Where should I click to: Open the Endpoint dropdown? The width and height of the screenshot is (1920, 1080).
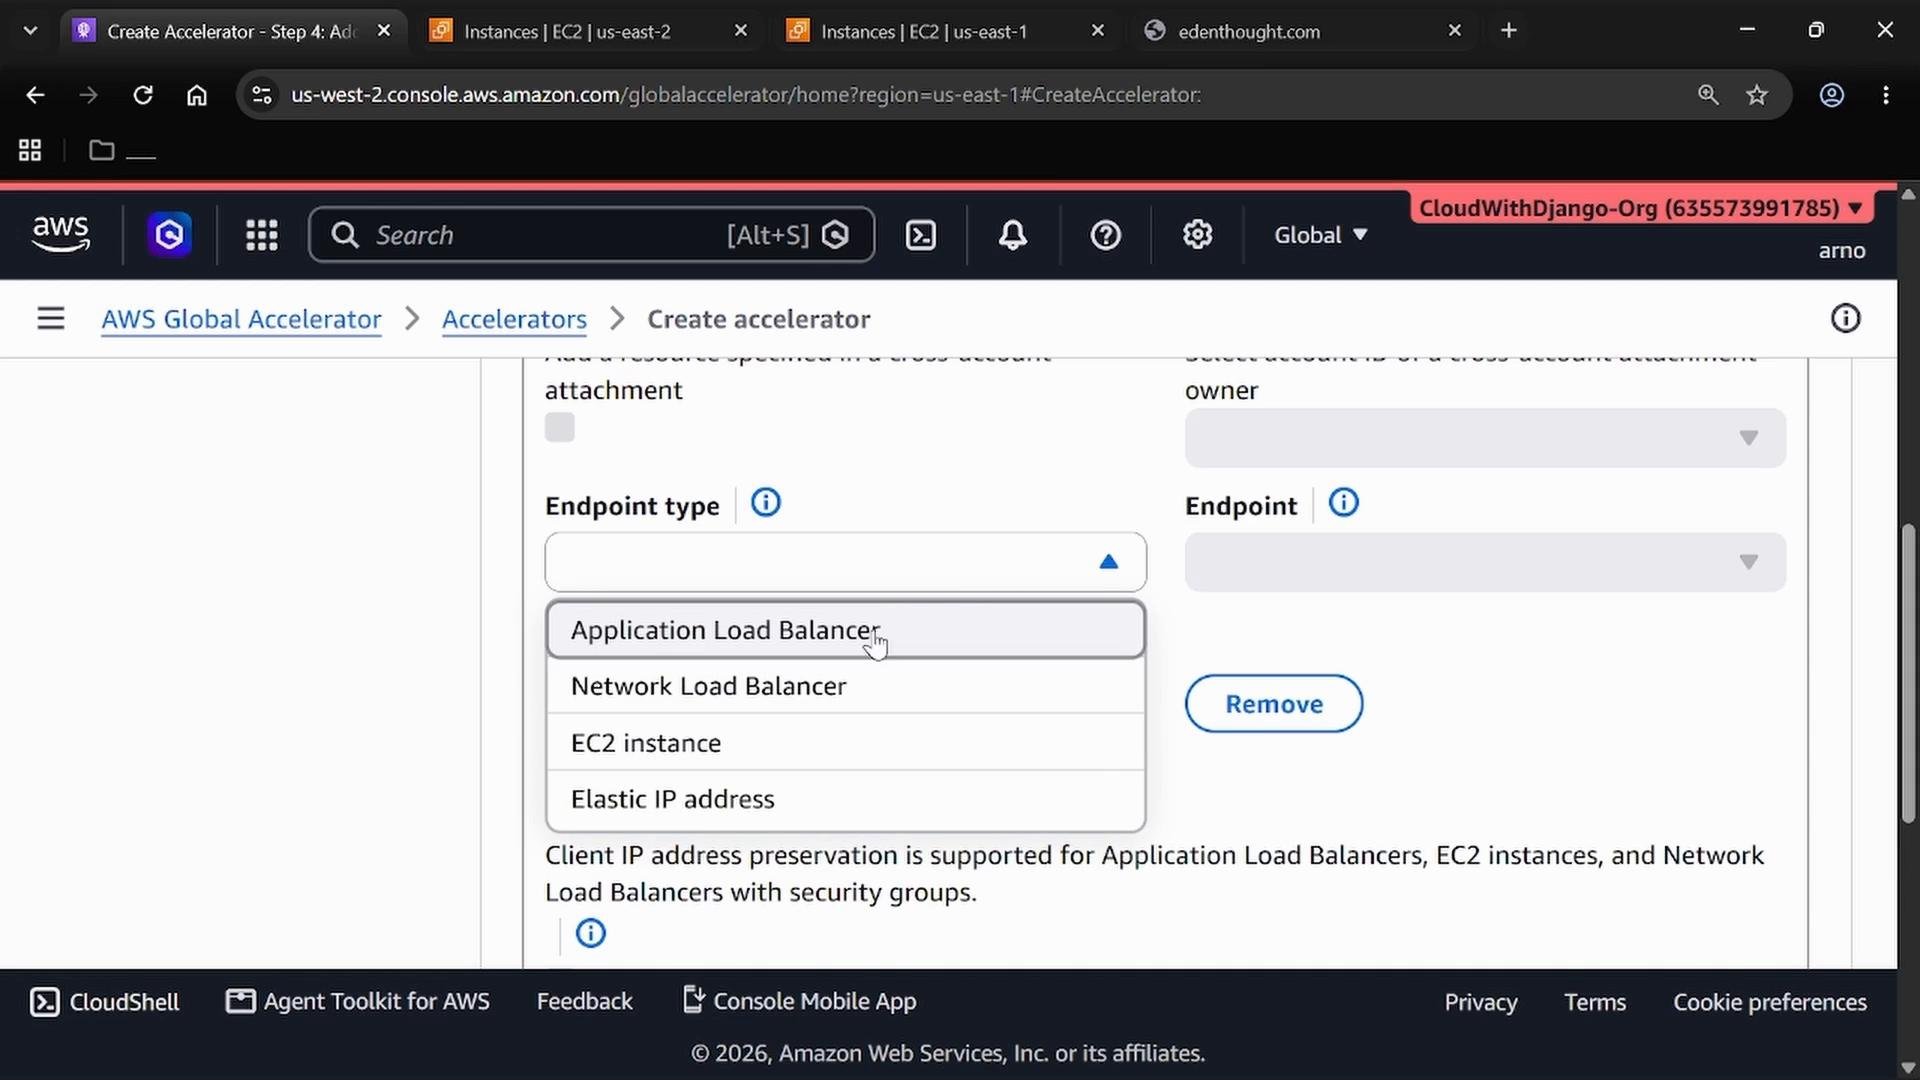[1485, 562]
